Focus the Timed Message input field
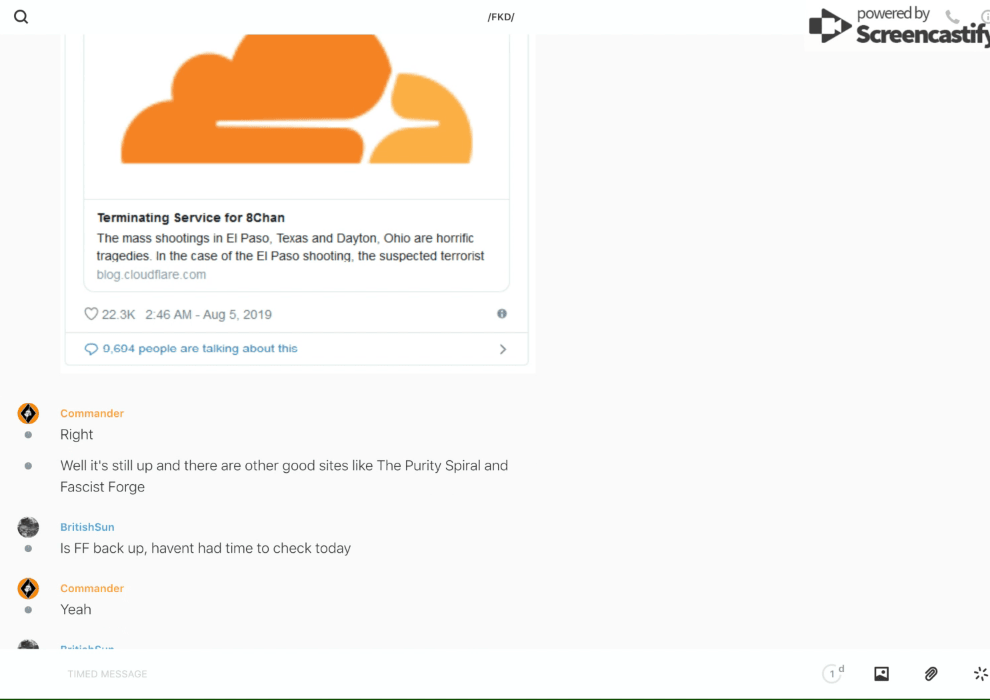This screenshot has width=990, height=700. click(x=400, y=674)
